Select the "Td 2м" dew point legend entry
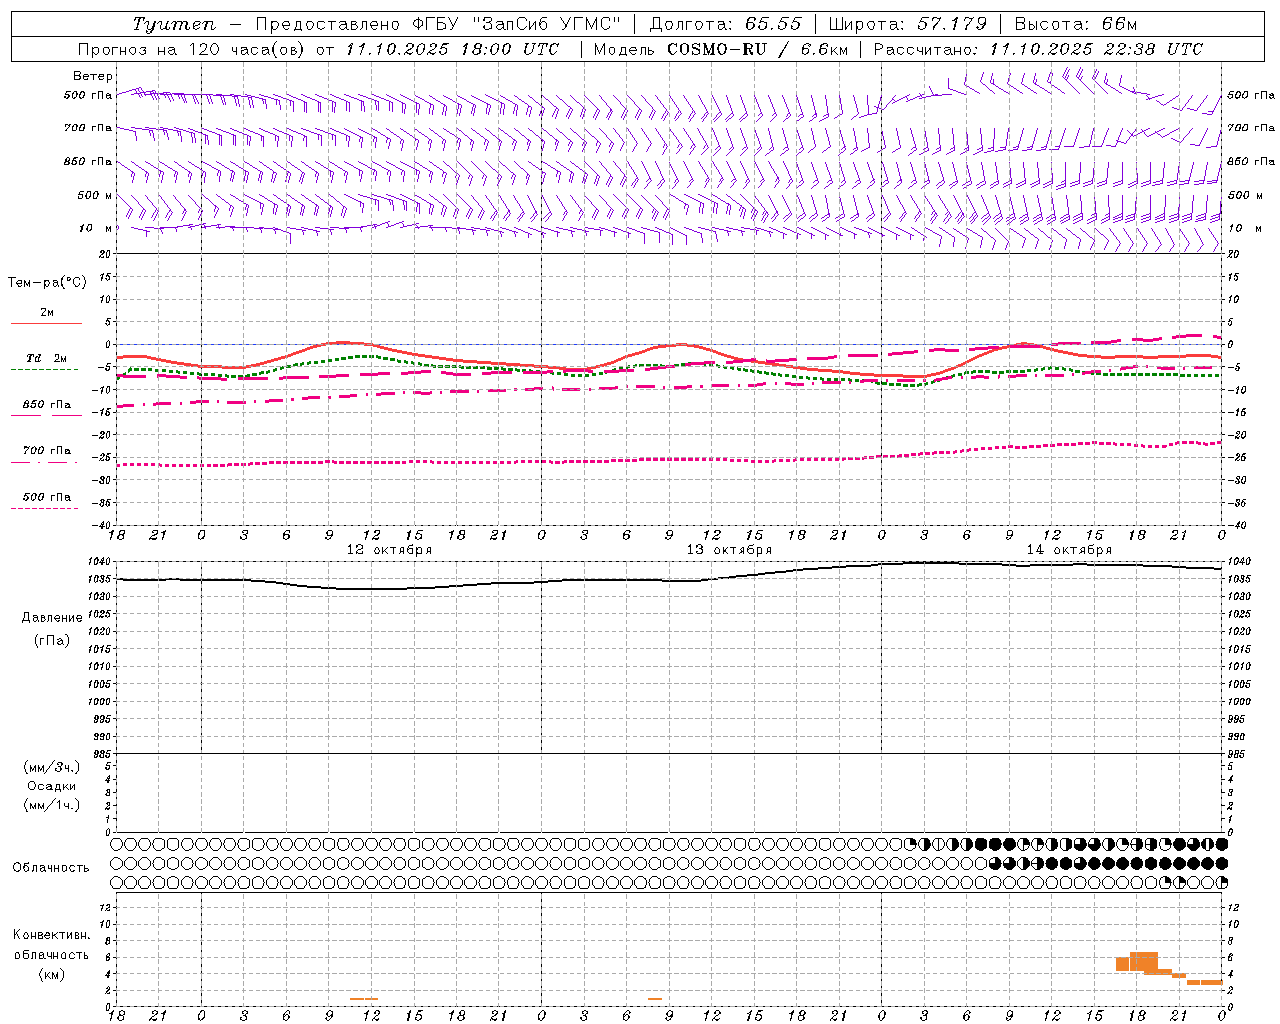The image size is (1280, 1024). pos(47,358)
